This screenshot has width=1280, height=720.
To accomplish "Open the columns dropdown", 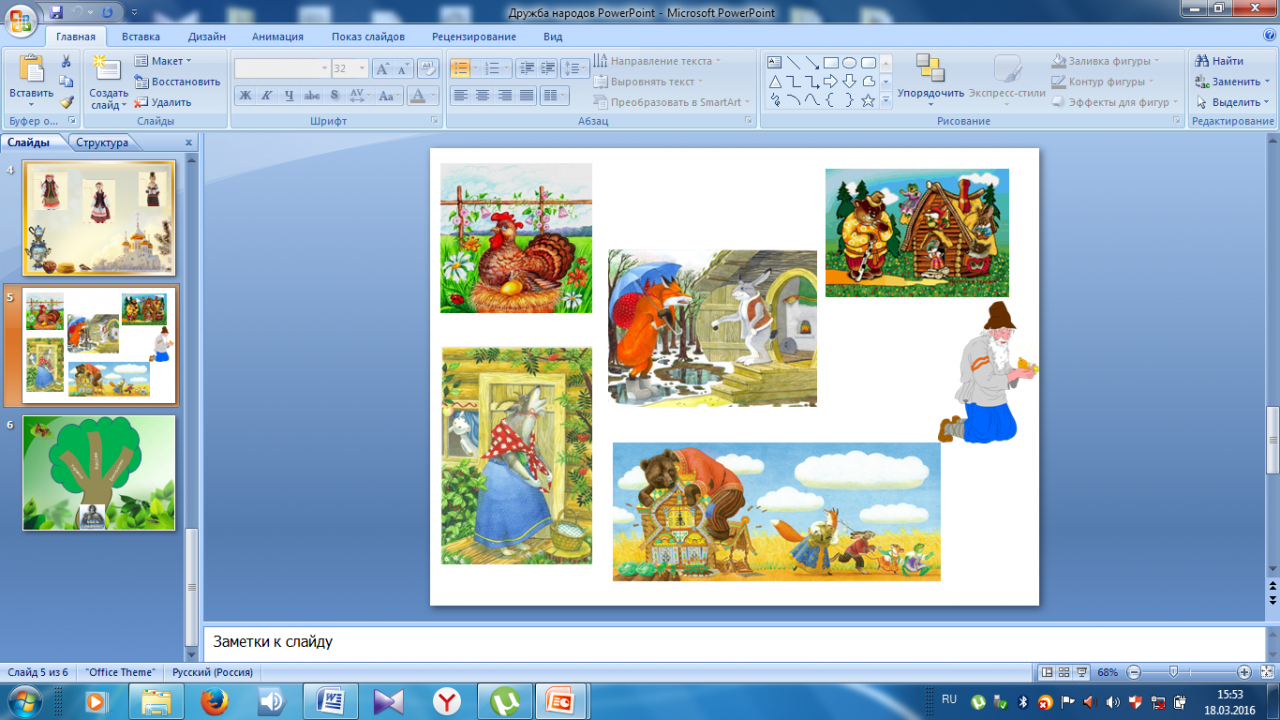I will [554, 96].
